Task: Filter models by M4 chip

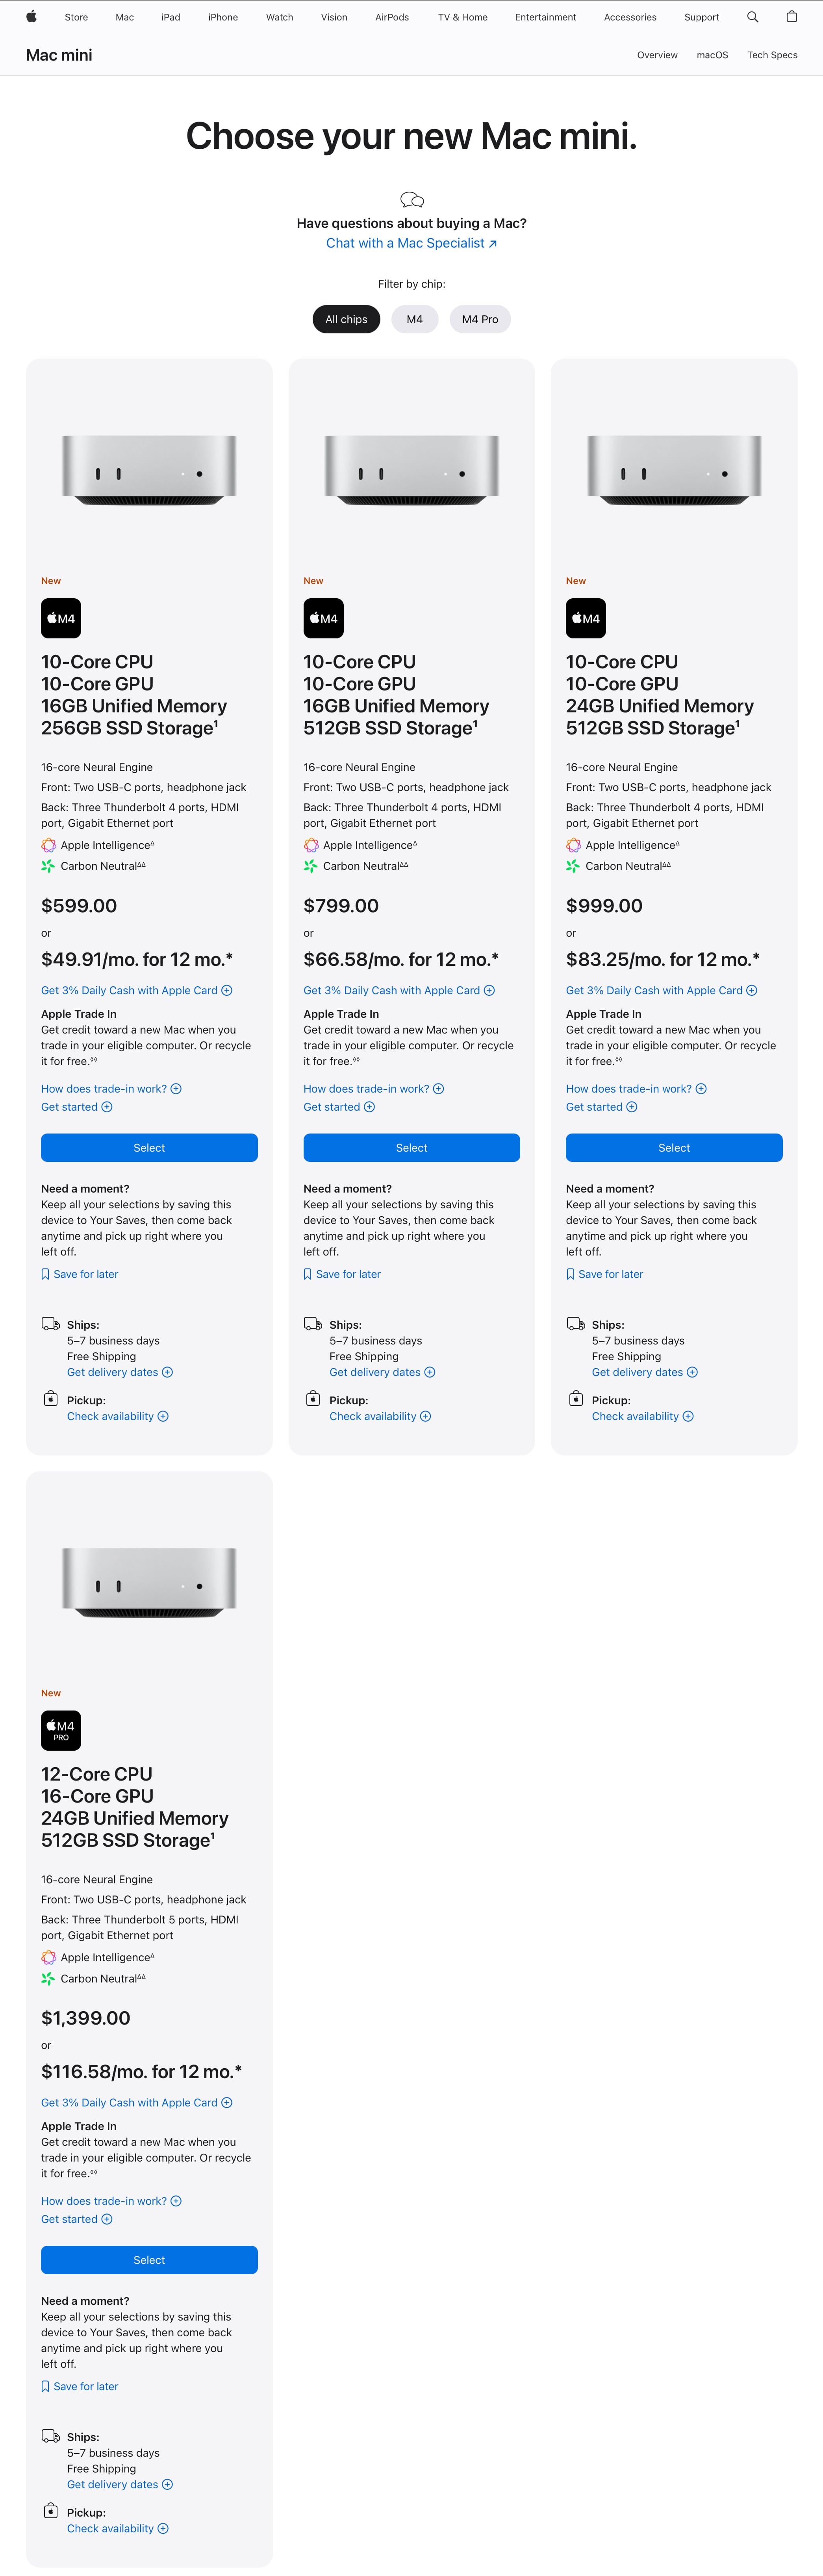Action: click(414, 319)
